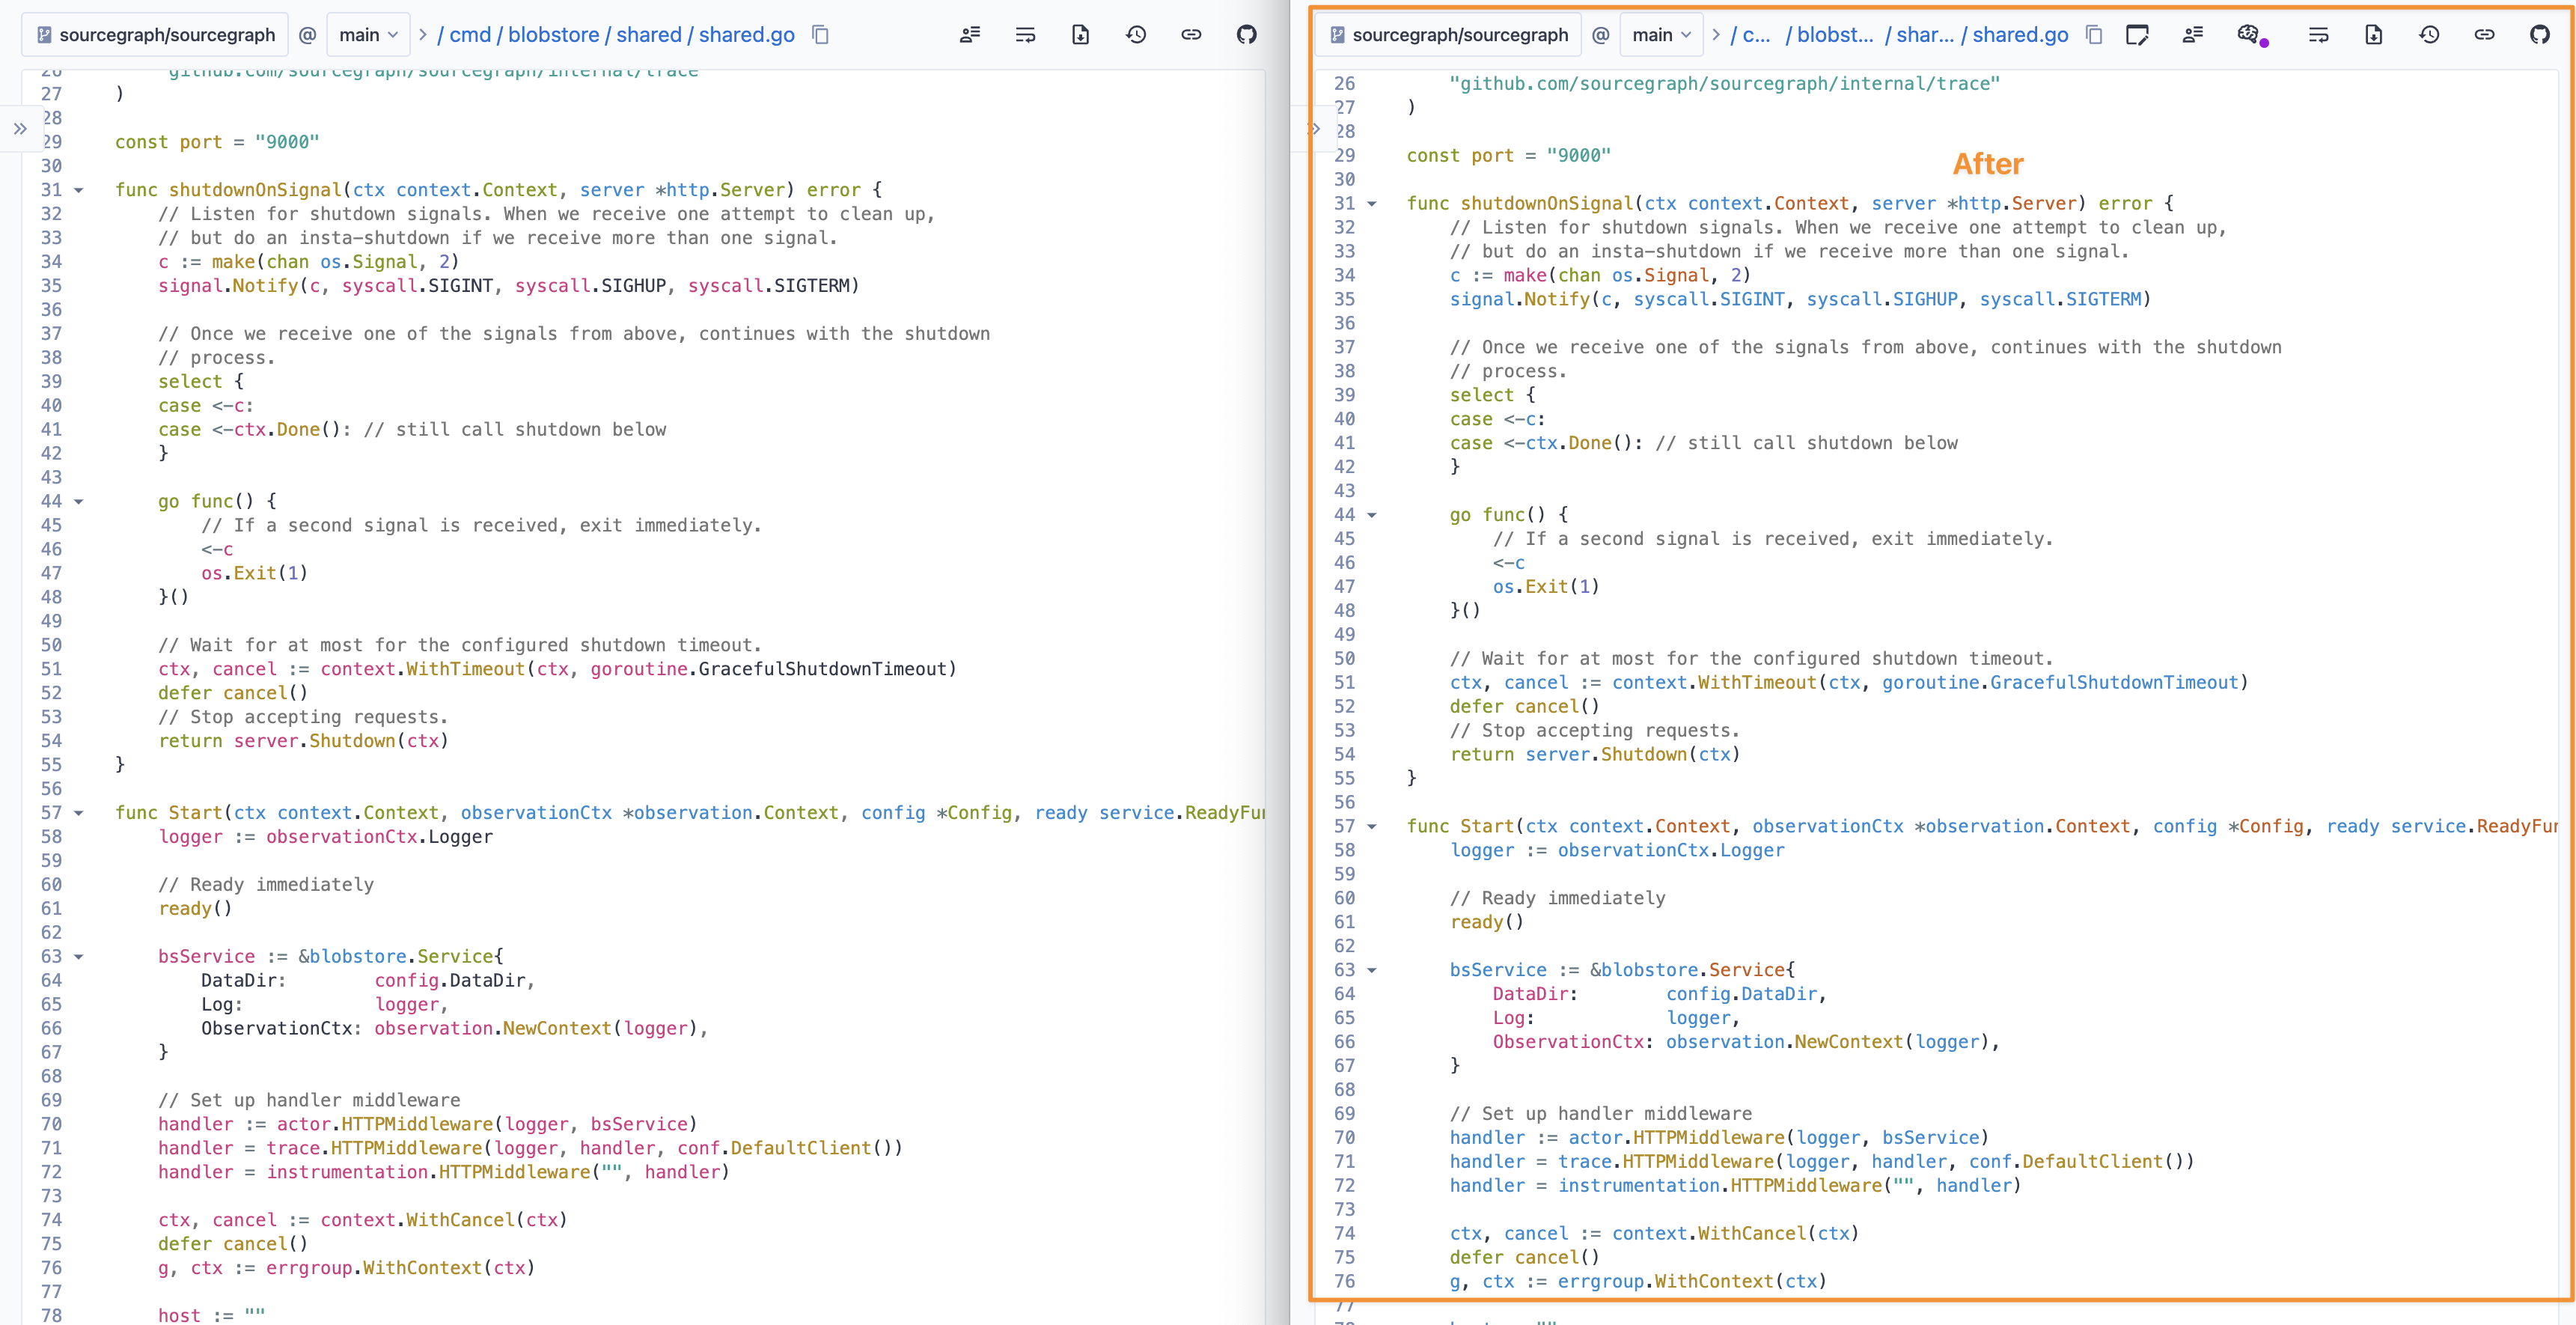Open right pane main branch dropdown
The height and width of the screenshot is (1325, 2576).
coord(1661,35)
